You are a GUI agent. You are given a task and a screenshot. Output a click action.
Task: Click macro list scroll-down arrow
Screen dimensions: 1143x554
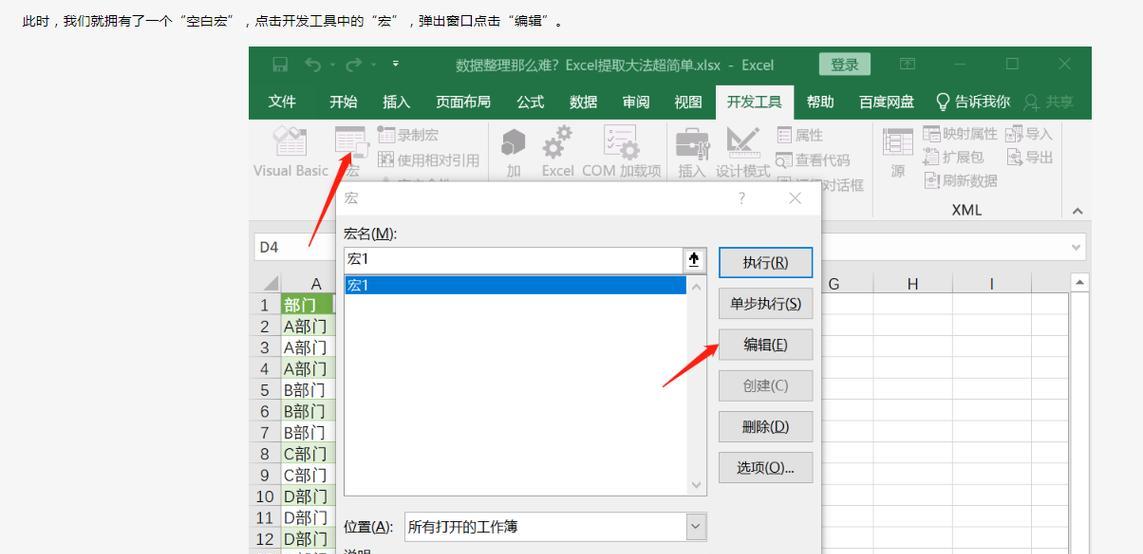[x=696, y=485]
